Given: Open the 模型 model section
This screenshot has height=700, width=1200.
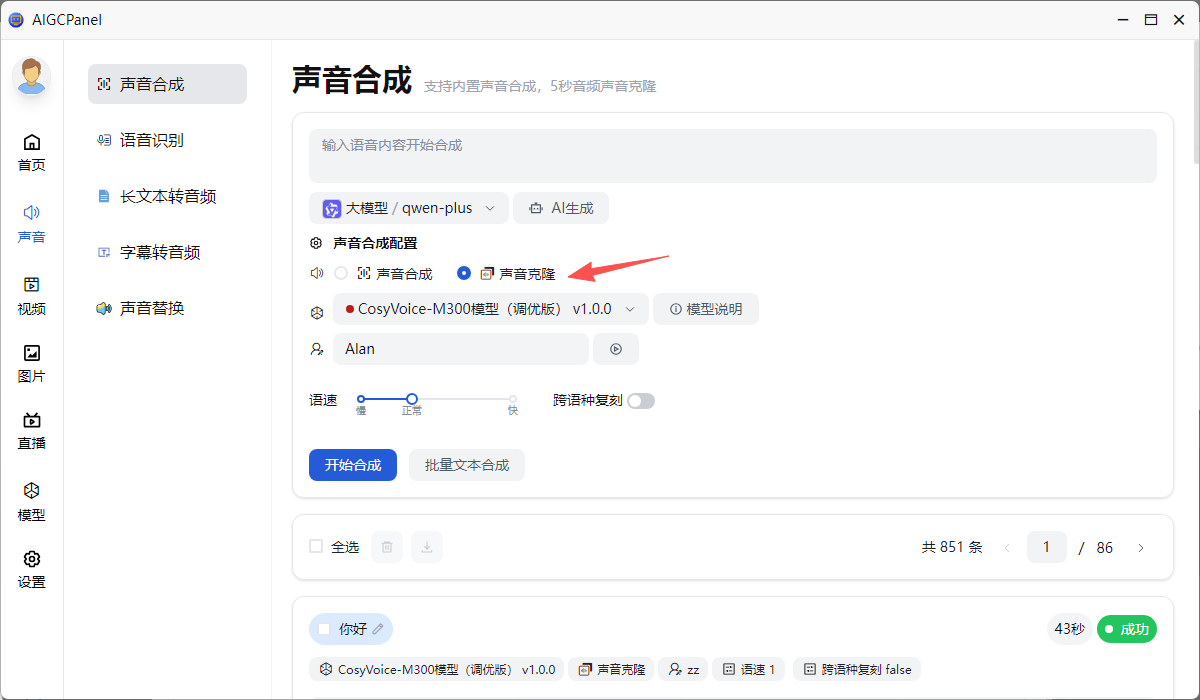Looking at the screenshot, I should click(32, 502).
